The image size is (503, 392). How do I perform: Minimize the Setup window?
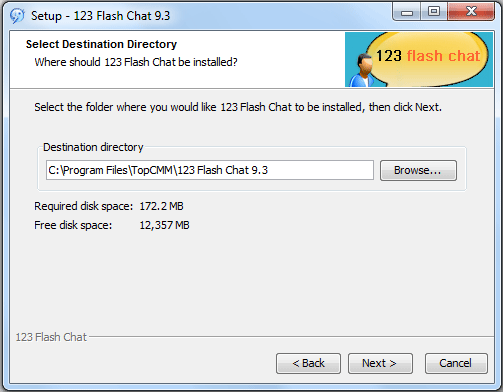coord(407,12)
